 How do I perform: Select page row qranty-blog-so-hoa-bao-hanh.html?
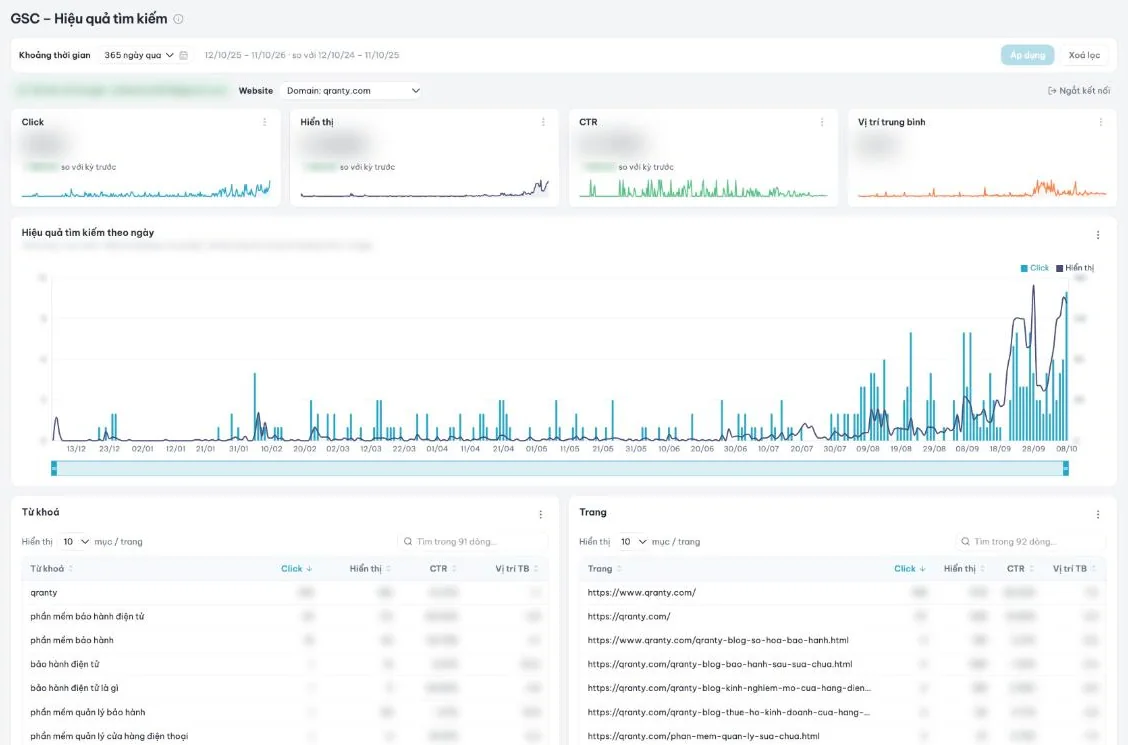(842, 640)
